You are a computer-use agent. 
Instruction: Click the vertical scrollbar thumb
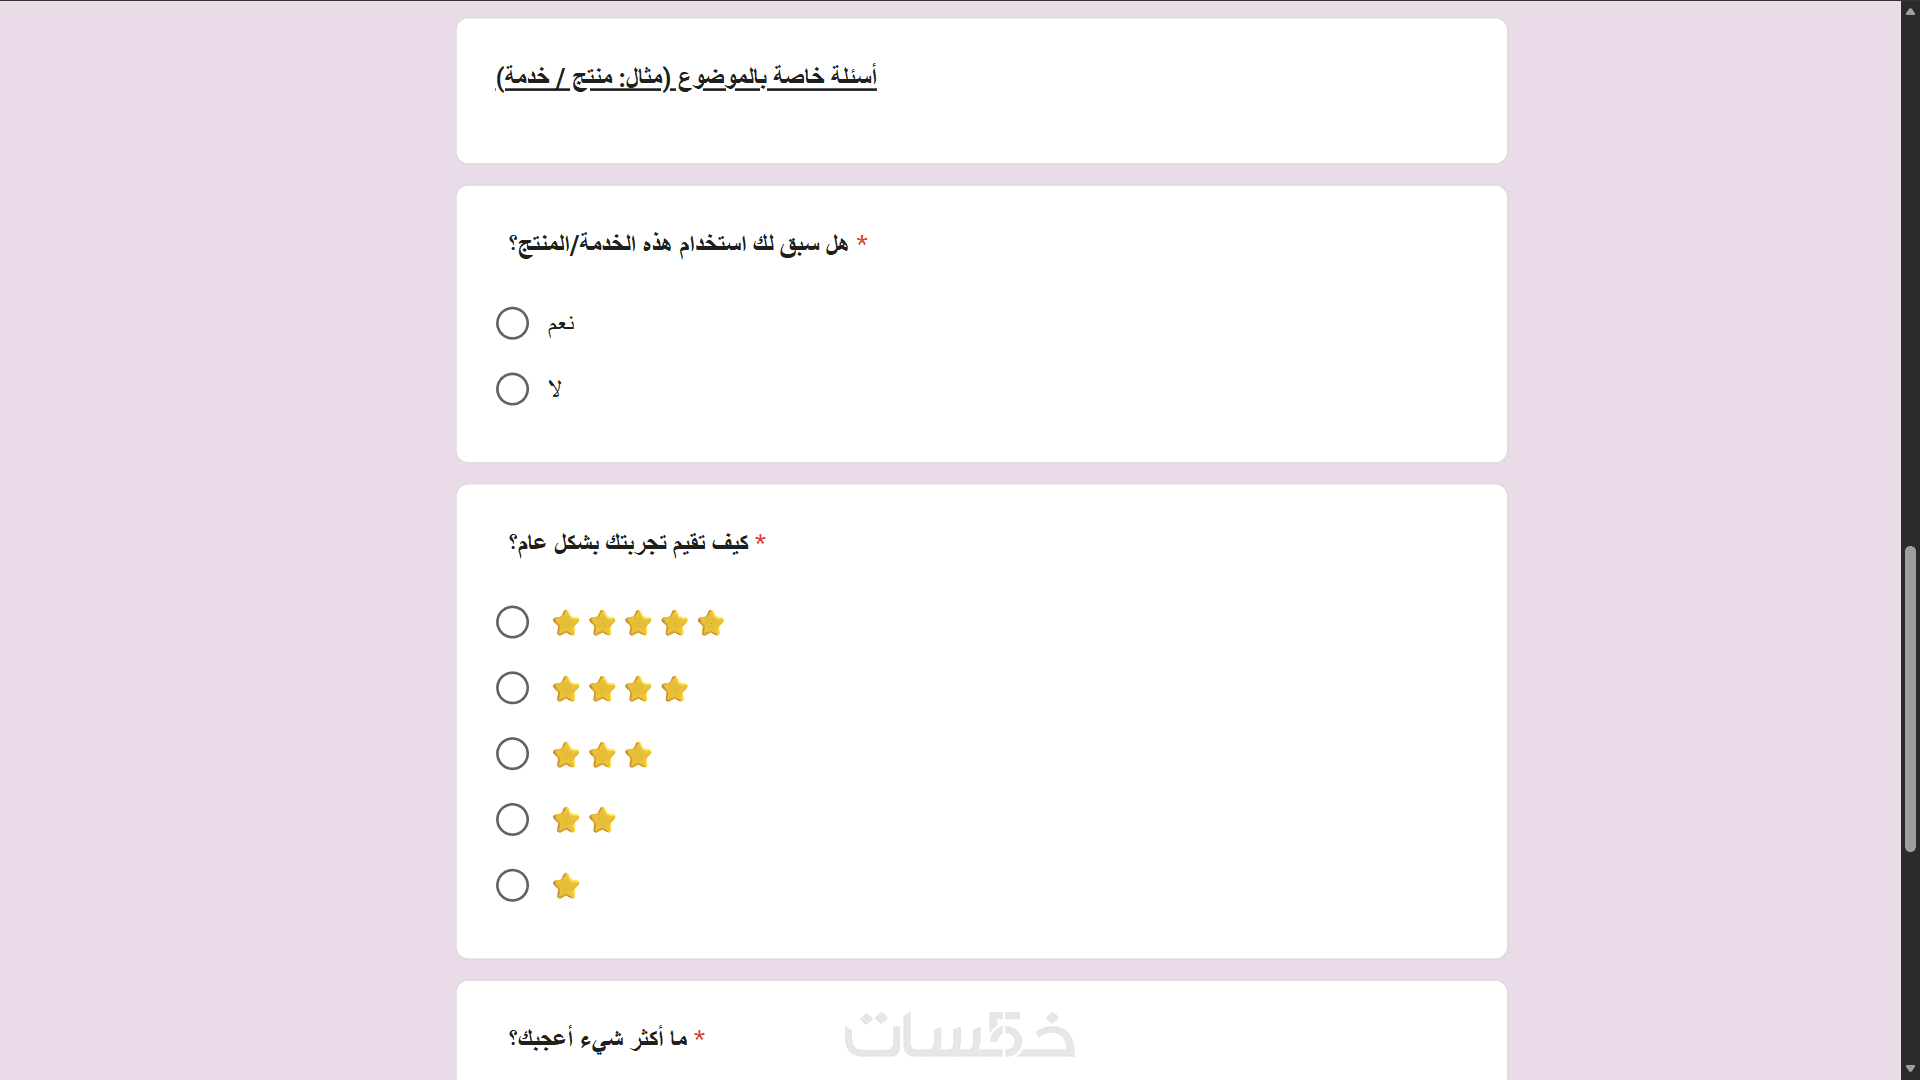tap(1910, 698)
